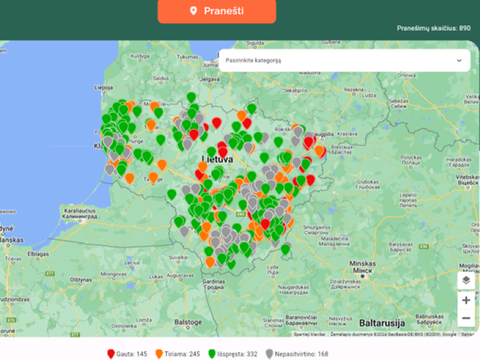480x360 pixels.
Task: Select the lone green pin west of Jelgava
Action: click(x=191, y=97)
